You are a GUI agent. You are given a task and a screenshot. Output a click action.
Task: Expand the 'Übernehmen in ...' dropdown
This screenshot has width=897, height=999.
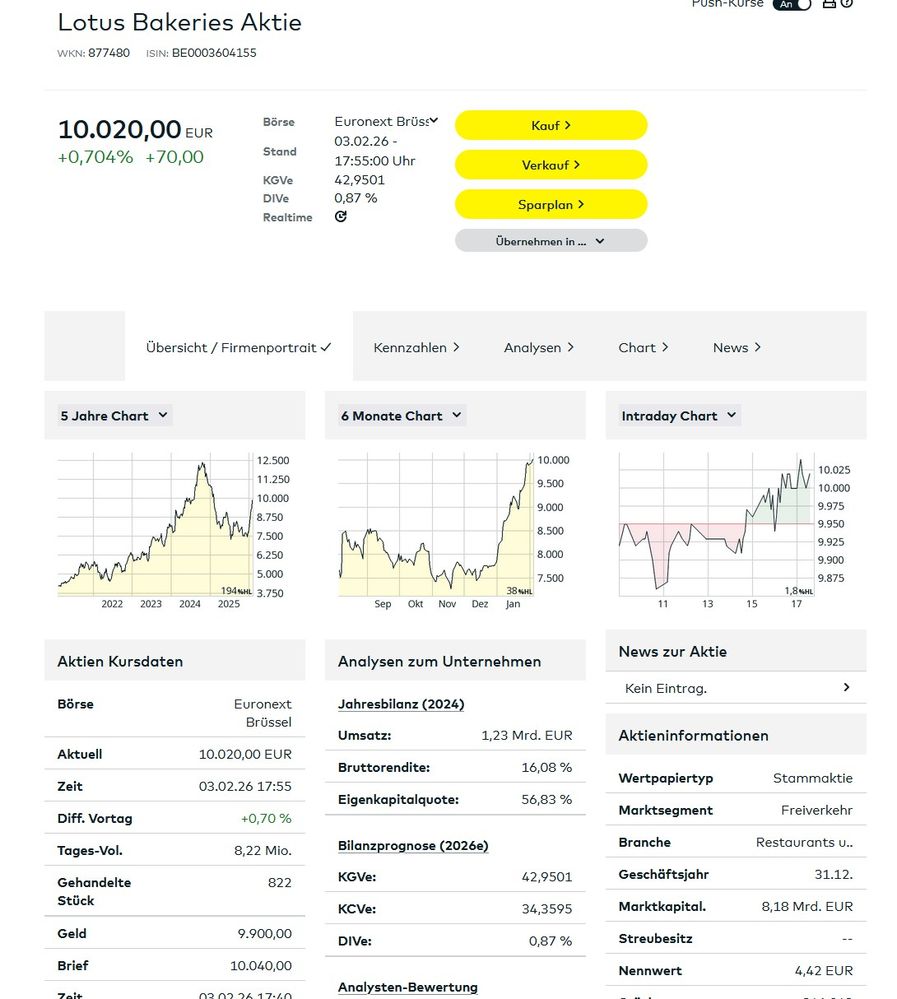551,241
